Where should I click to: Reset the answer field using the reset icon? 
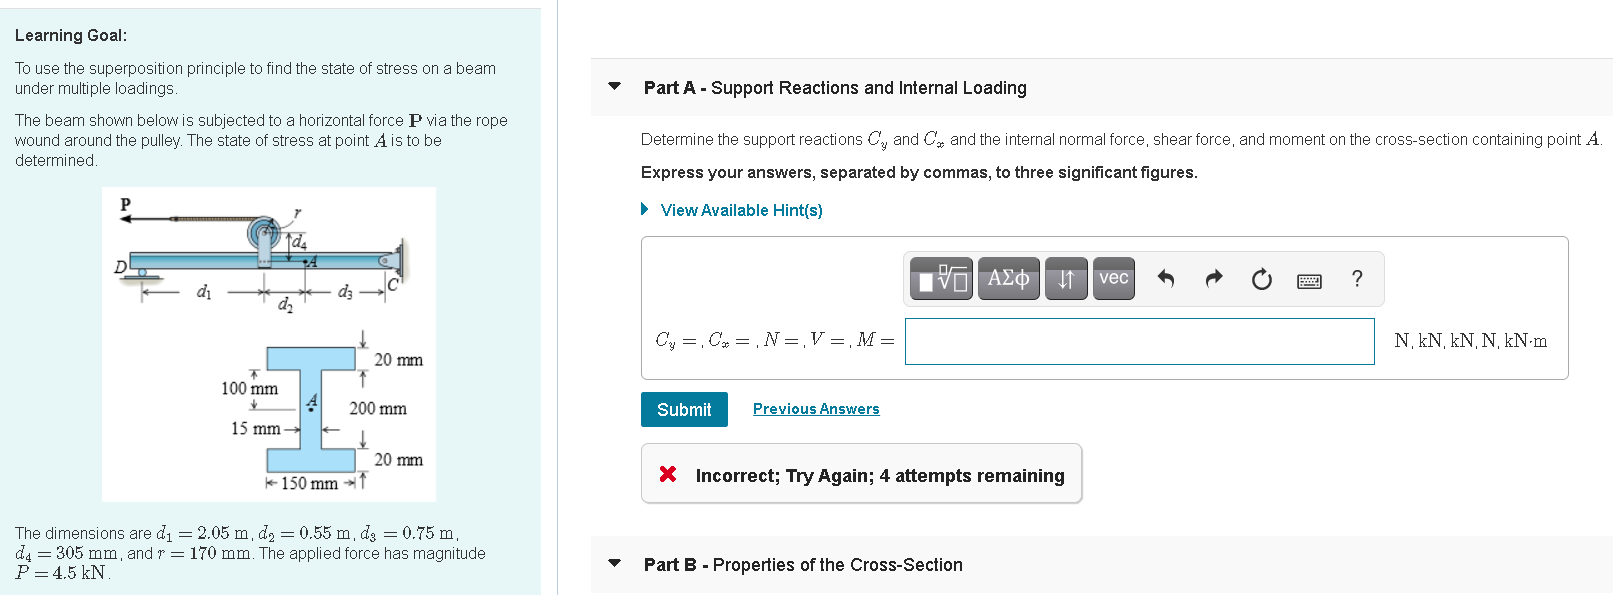(1261, 279)
